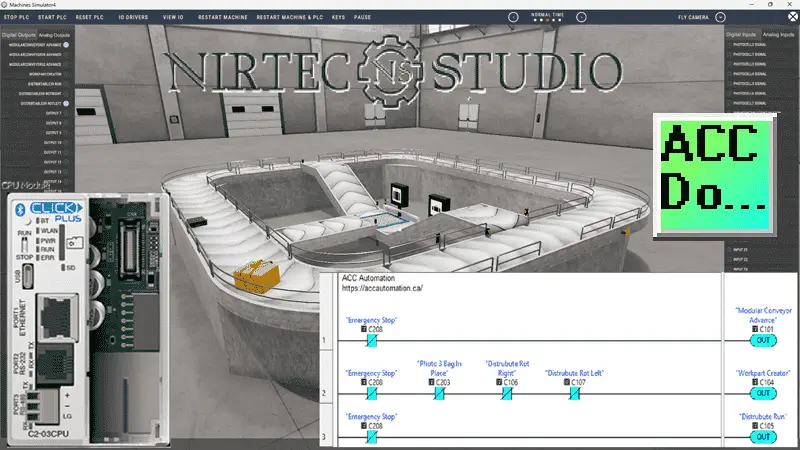Image resolution: width=800 pixels, height=450 pixels.
Task: Click the Distrubute Run C105 OUT coil
Action: tap(763, 437)
